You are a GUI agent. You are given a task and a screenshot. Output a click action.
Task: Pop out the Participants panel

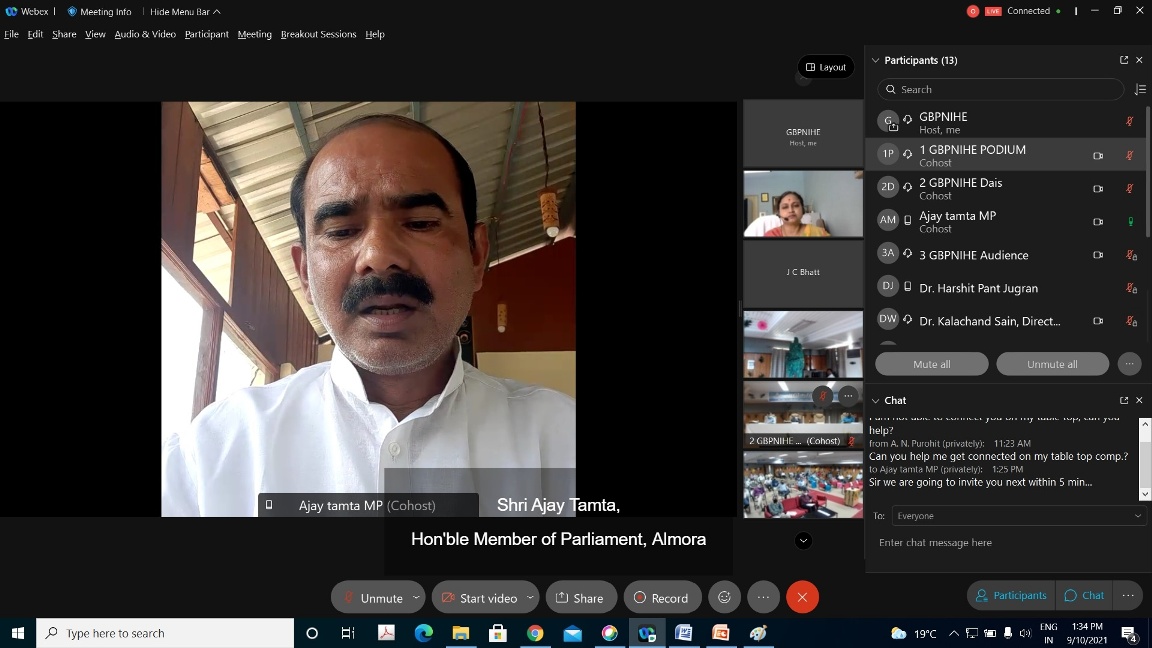1124,60
